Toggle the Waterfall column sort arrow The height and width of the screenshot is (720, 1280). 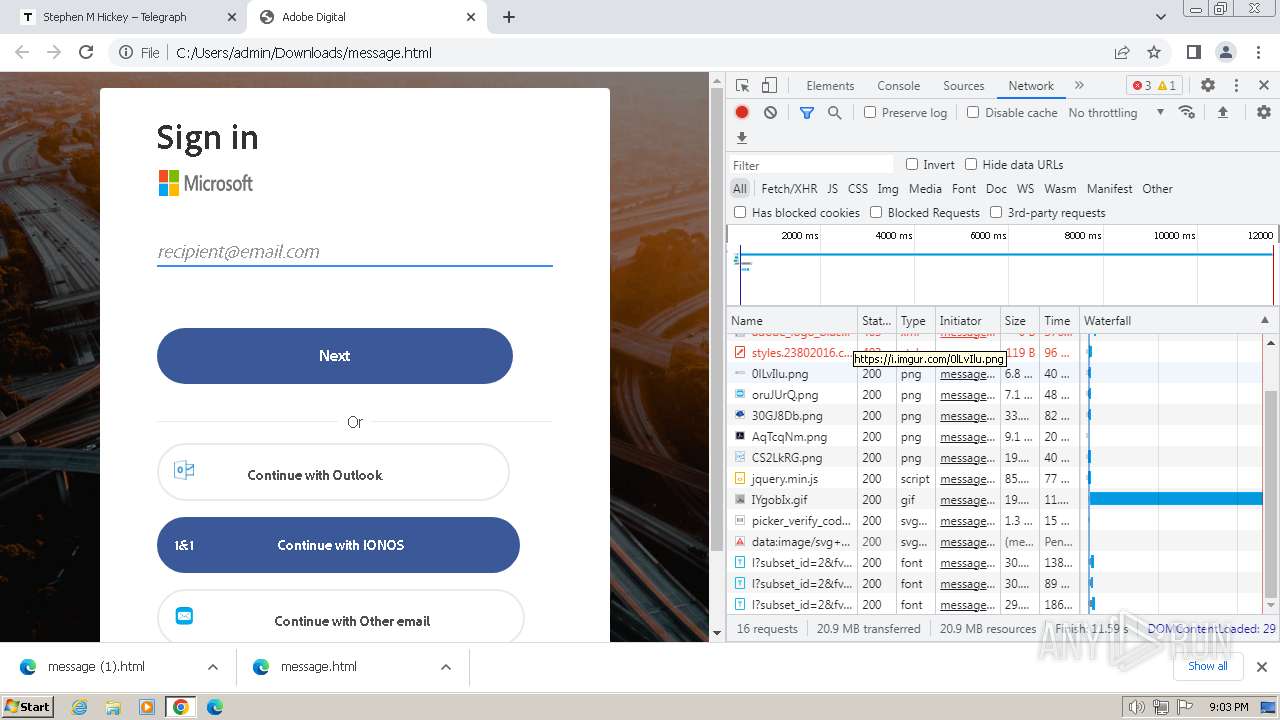pos(1264,320)
